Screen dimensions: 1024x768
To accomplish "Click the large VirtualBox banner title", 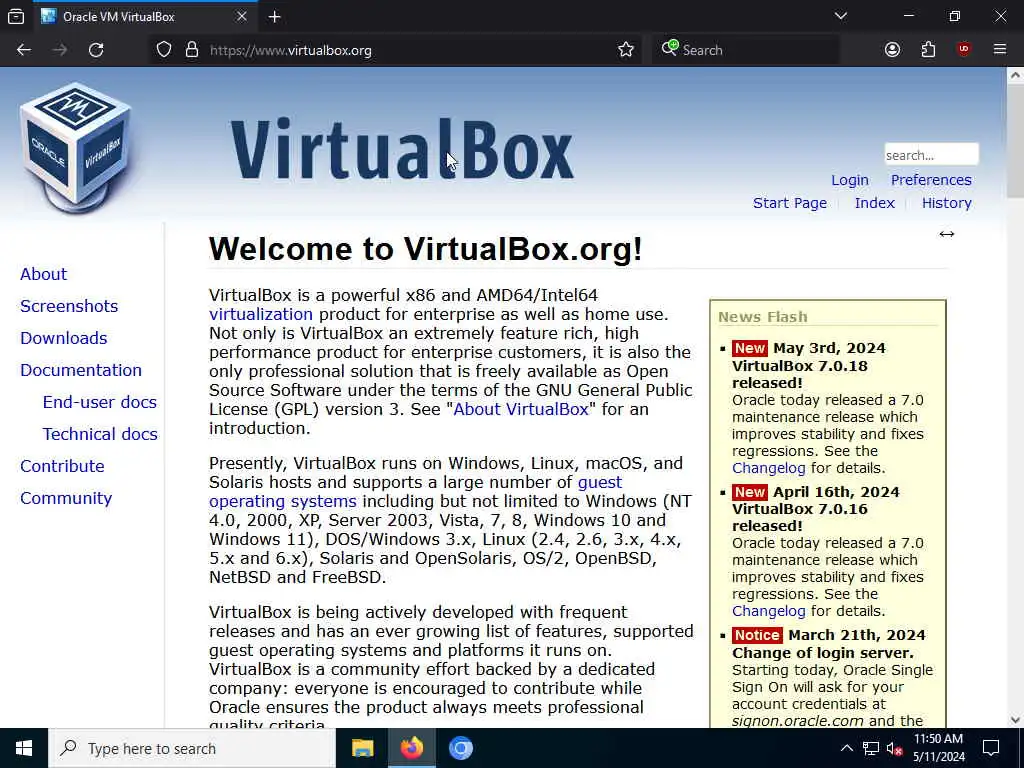I will pos(402,149).
